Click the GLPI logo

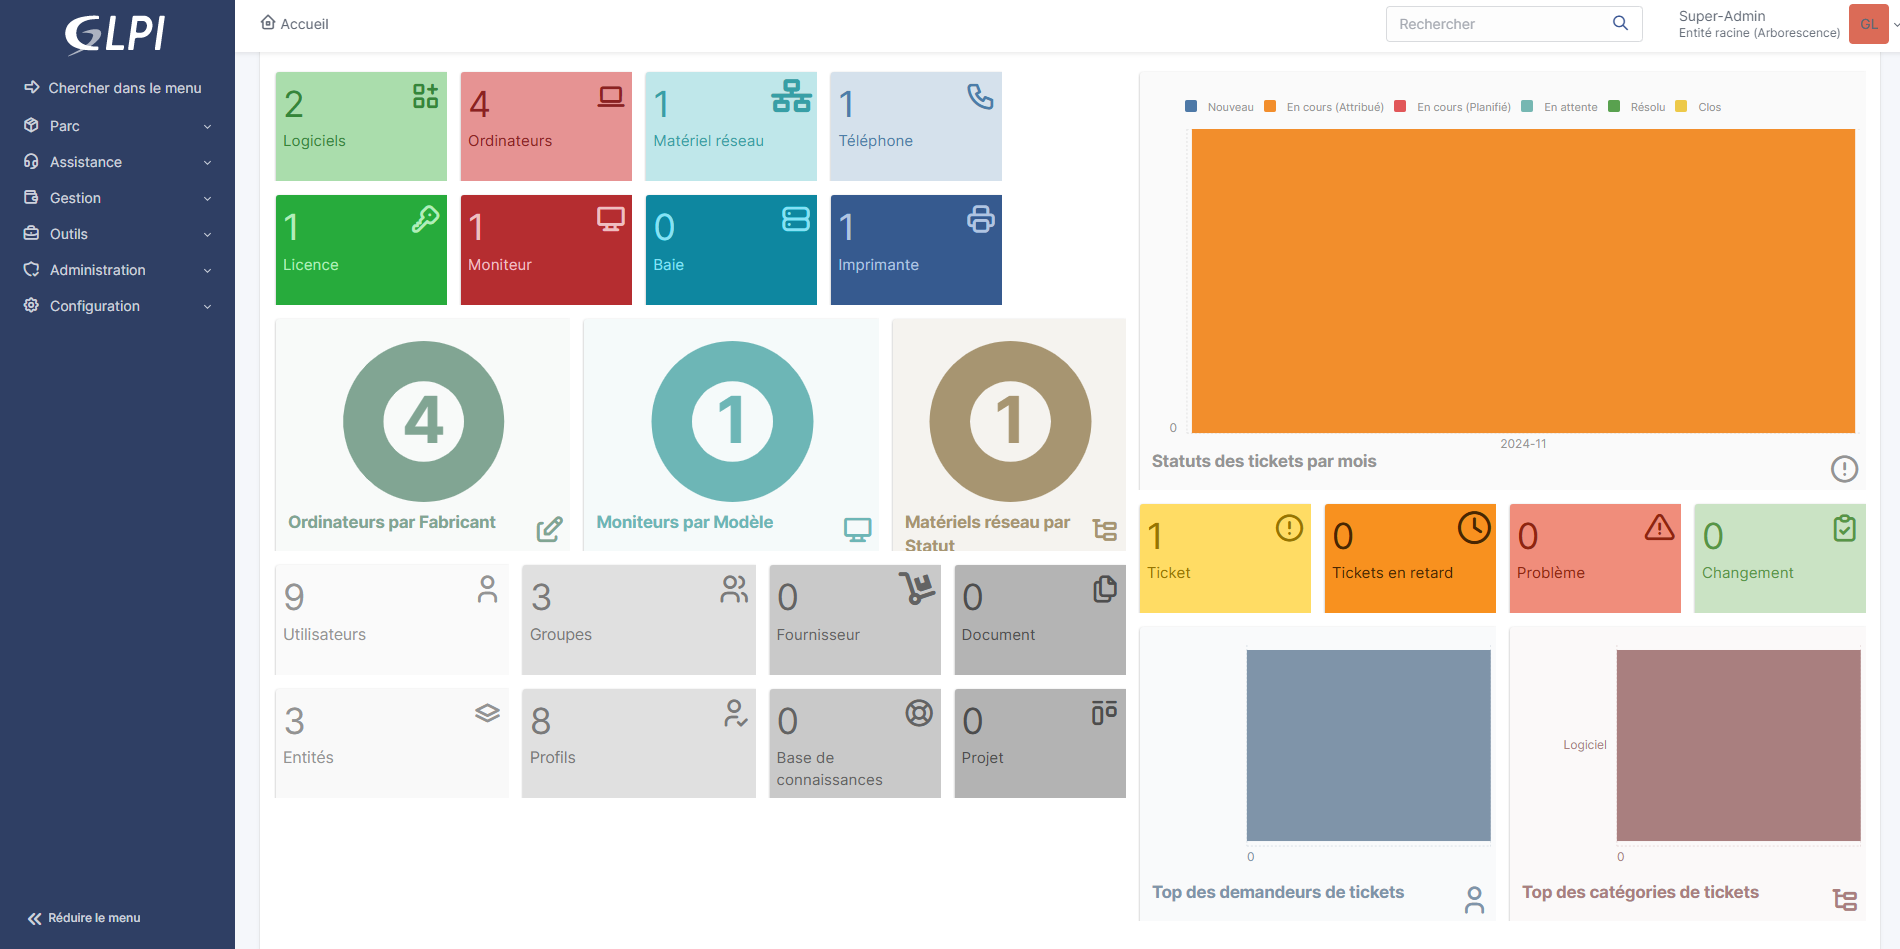(116, 34)
